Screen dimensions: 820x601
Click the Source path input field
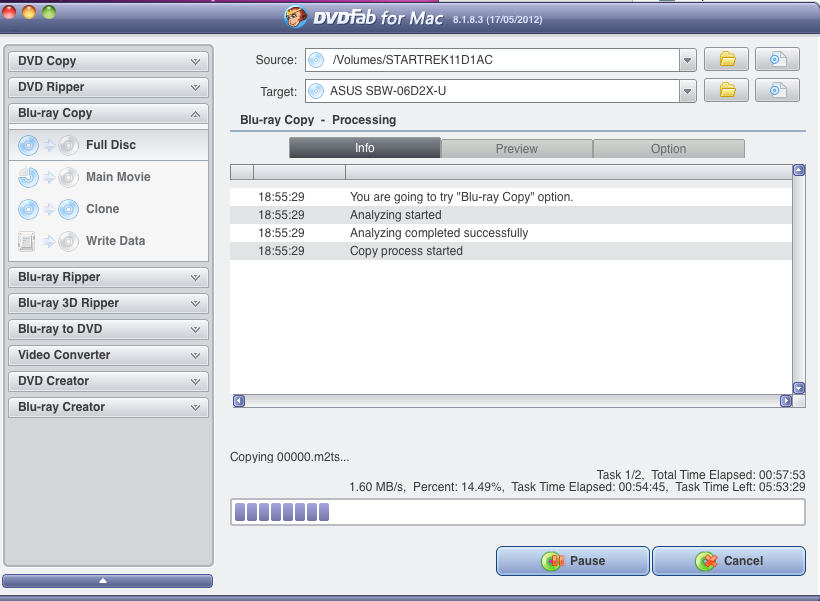(492, 60)
